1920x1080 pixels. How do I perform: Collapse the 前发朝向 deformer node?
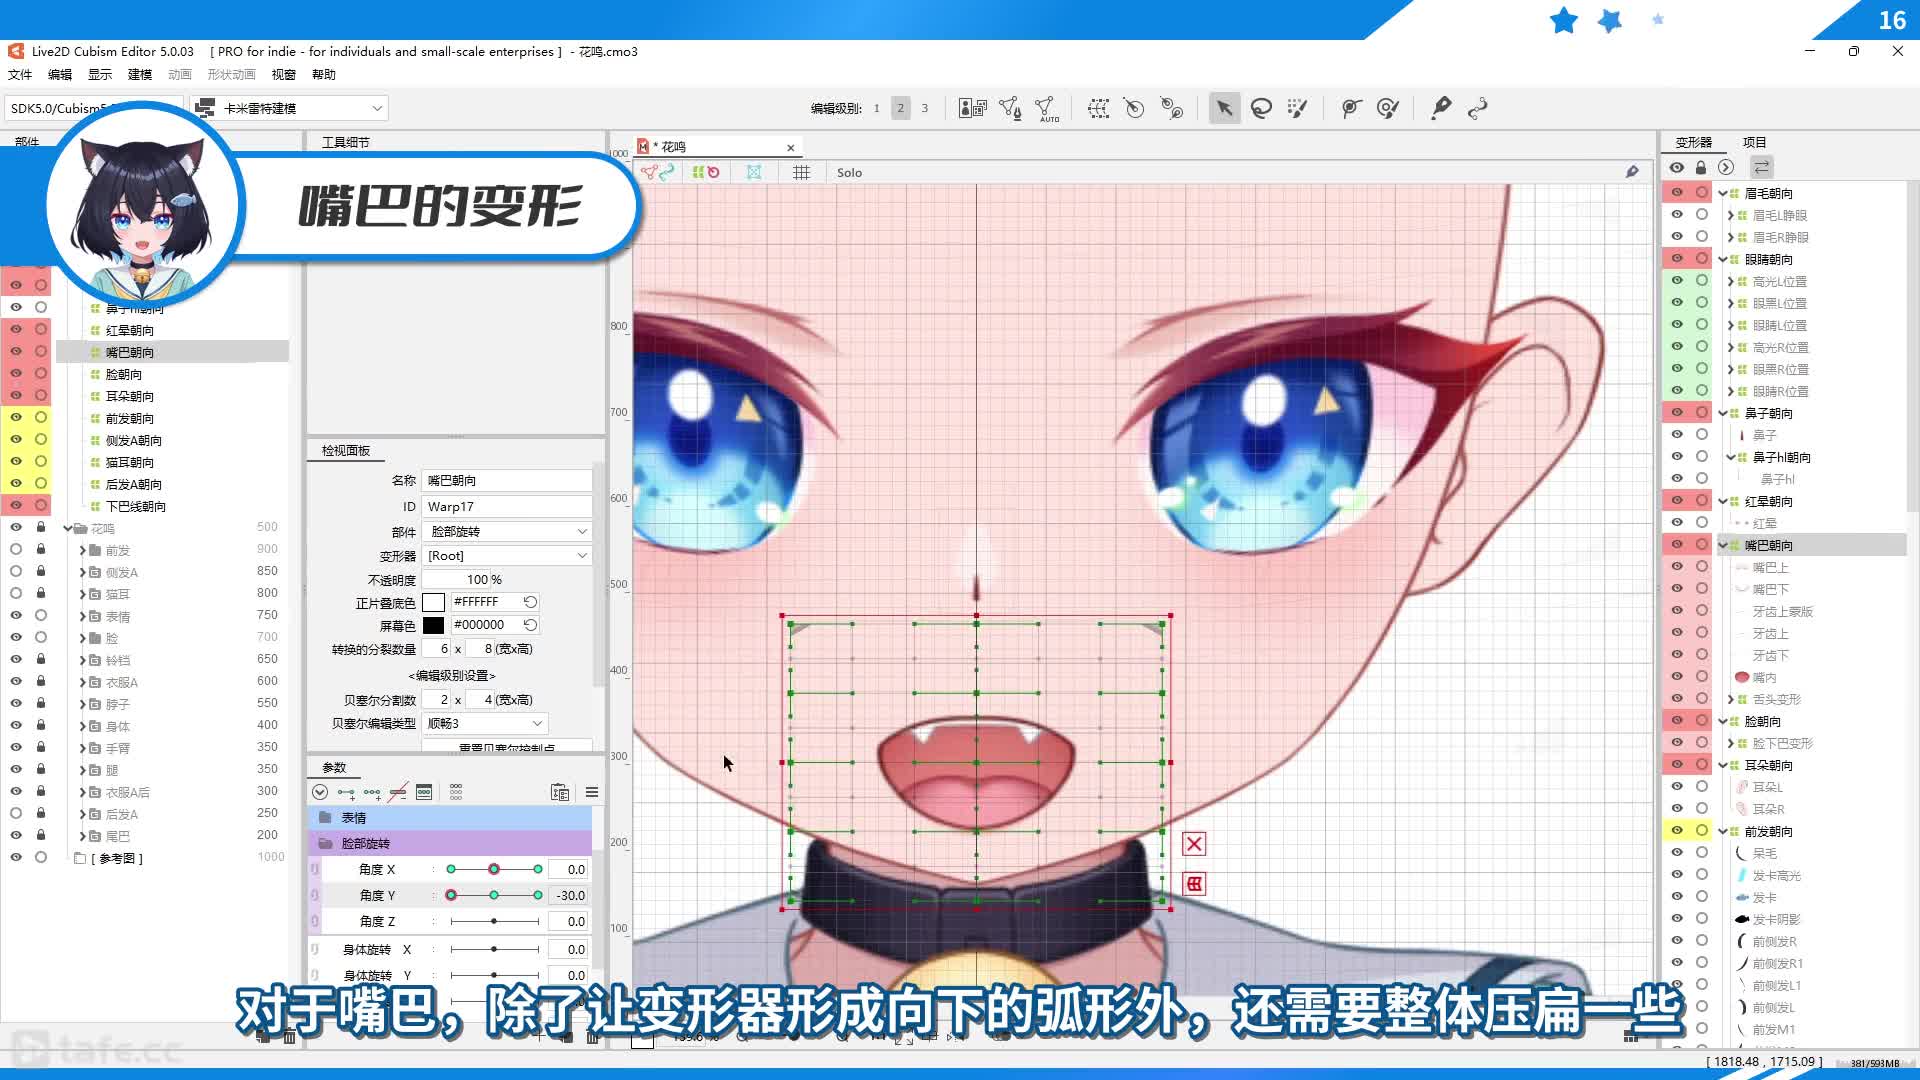point(1723,831)
